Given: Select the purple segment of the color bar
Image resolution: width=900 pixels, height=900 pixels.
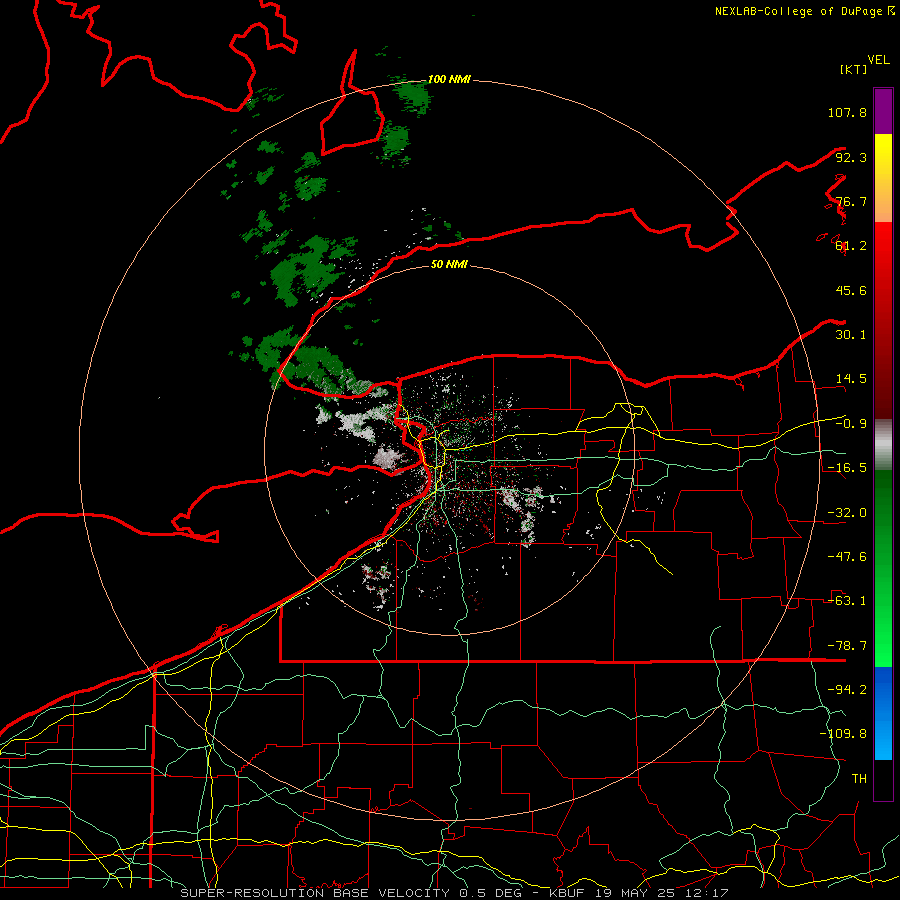Looking at the screenshot, I should [x=883, y=111].
